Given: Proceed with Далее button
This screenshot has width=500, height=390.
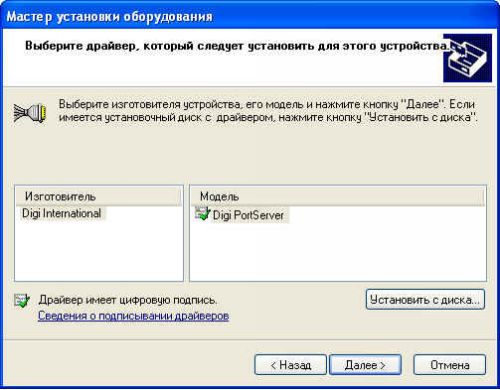Looking at the screenshot, I should [x=365, y=365].
